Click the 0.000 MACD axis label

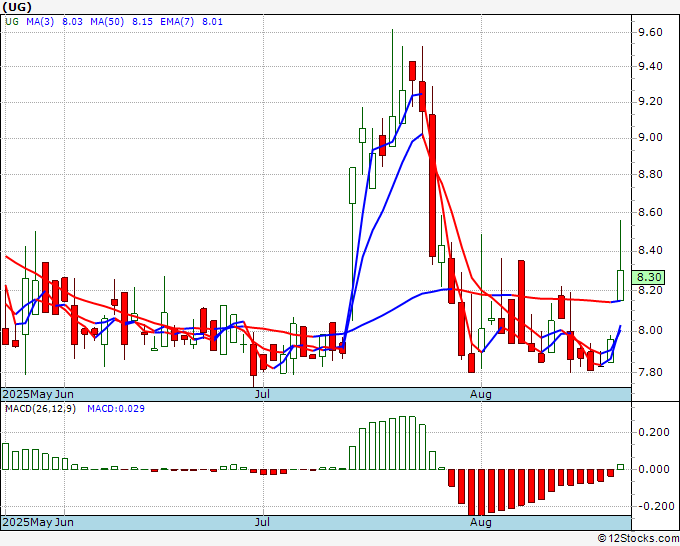pyautogui.click(x=654, y=469)
